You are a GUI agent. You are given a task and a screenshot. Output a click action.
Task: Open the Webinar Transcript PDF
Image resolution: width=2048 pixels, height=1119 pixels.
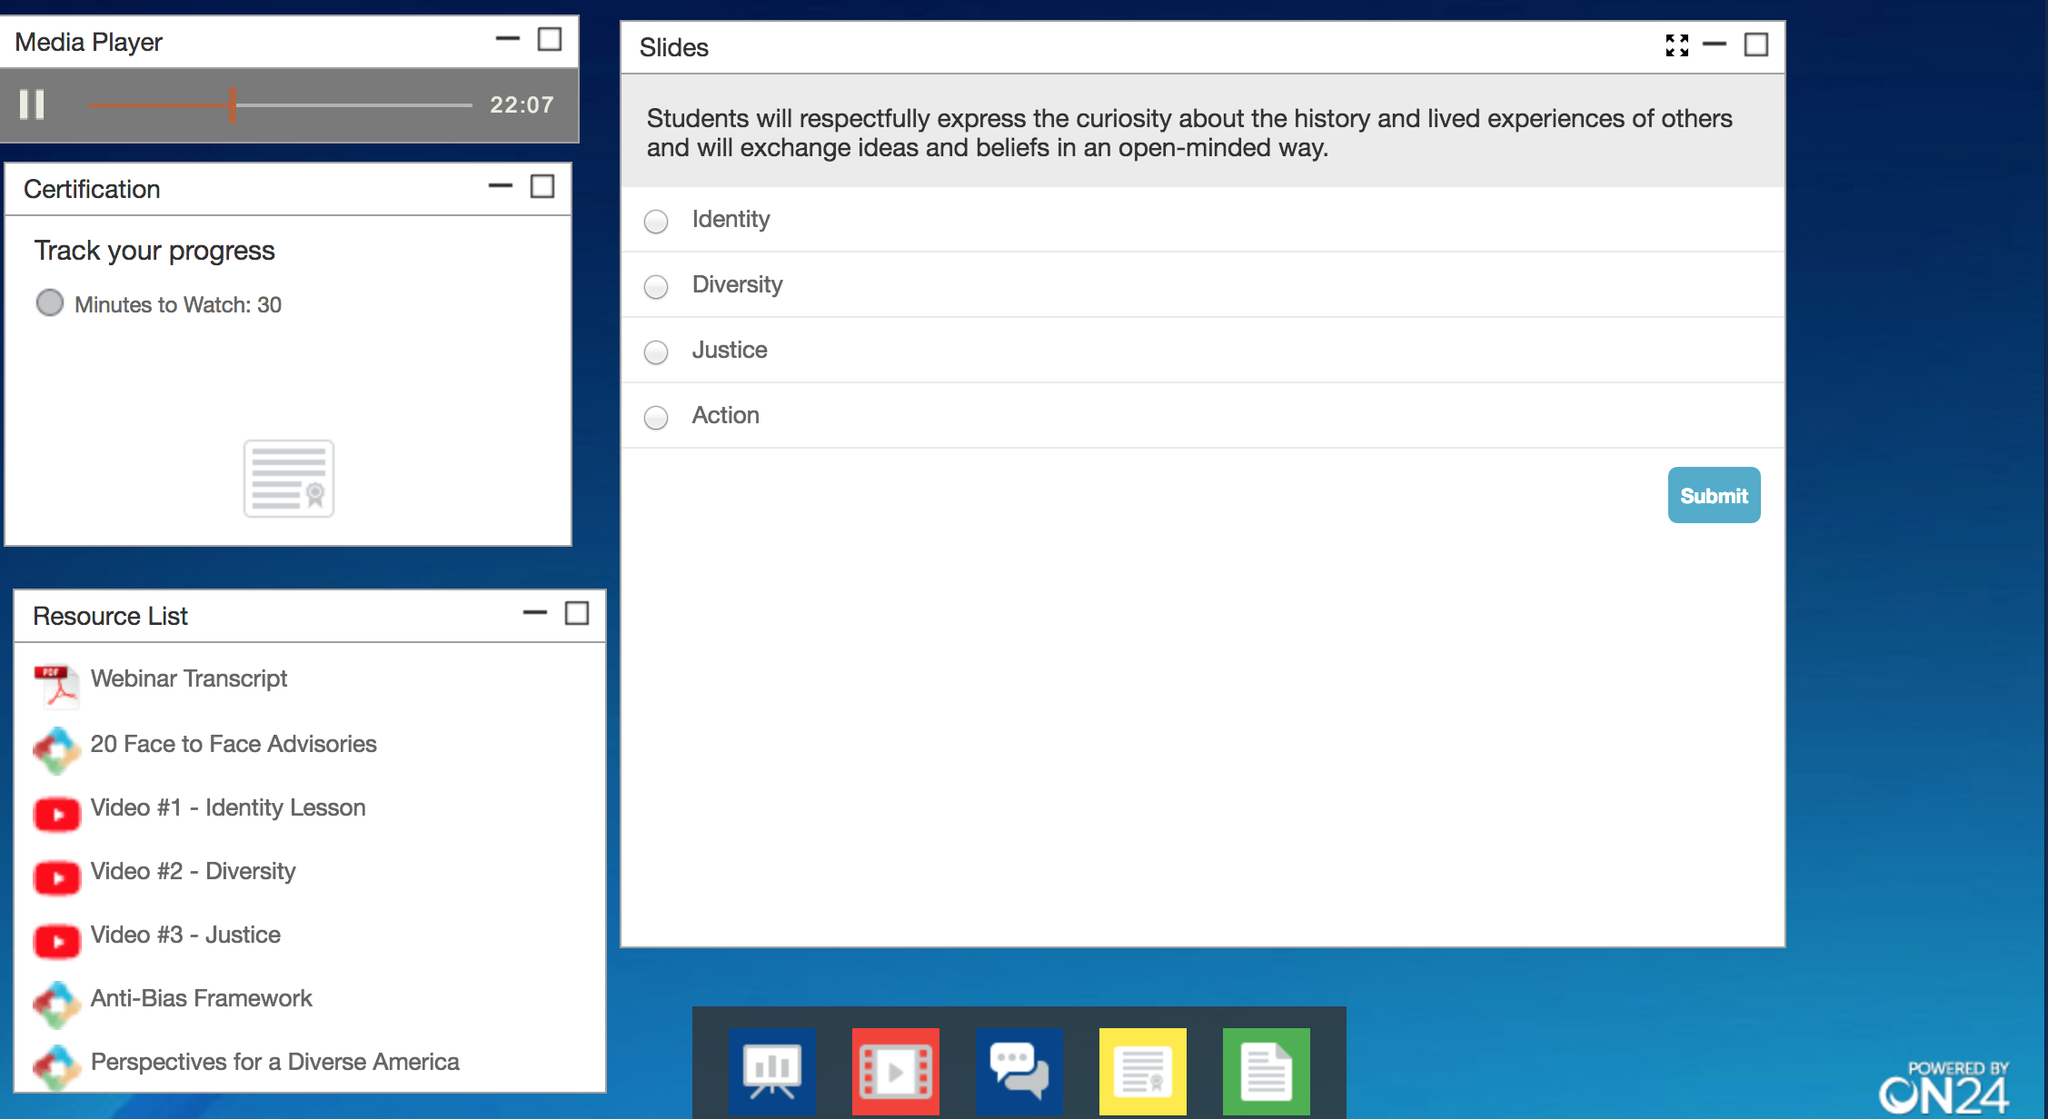coord(188,679)
